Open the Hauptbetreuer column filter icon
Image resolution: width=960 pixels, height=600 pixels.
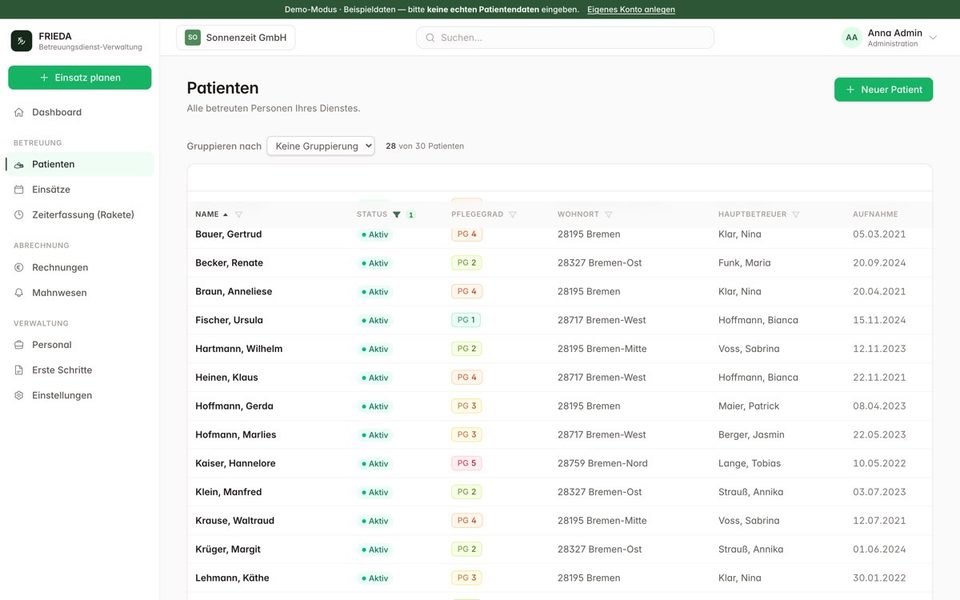pyautogui.click(x=796, y=214)
